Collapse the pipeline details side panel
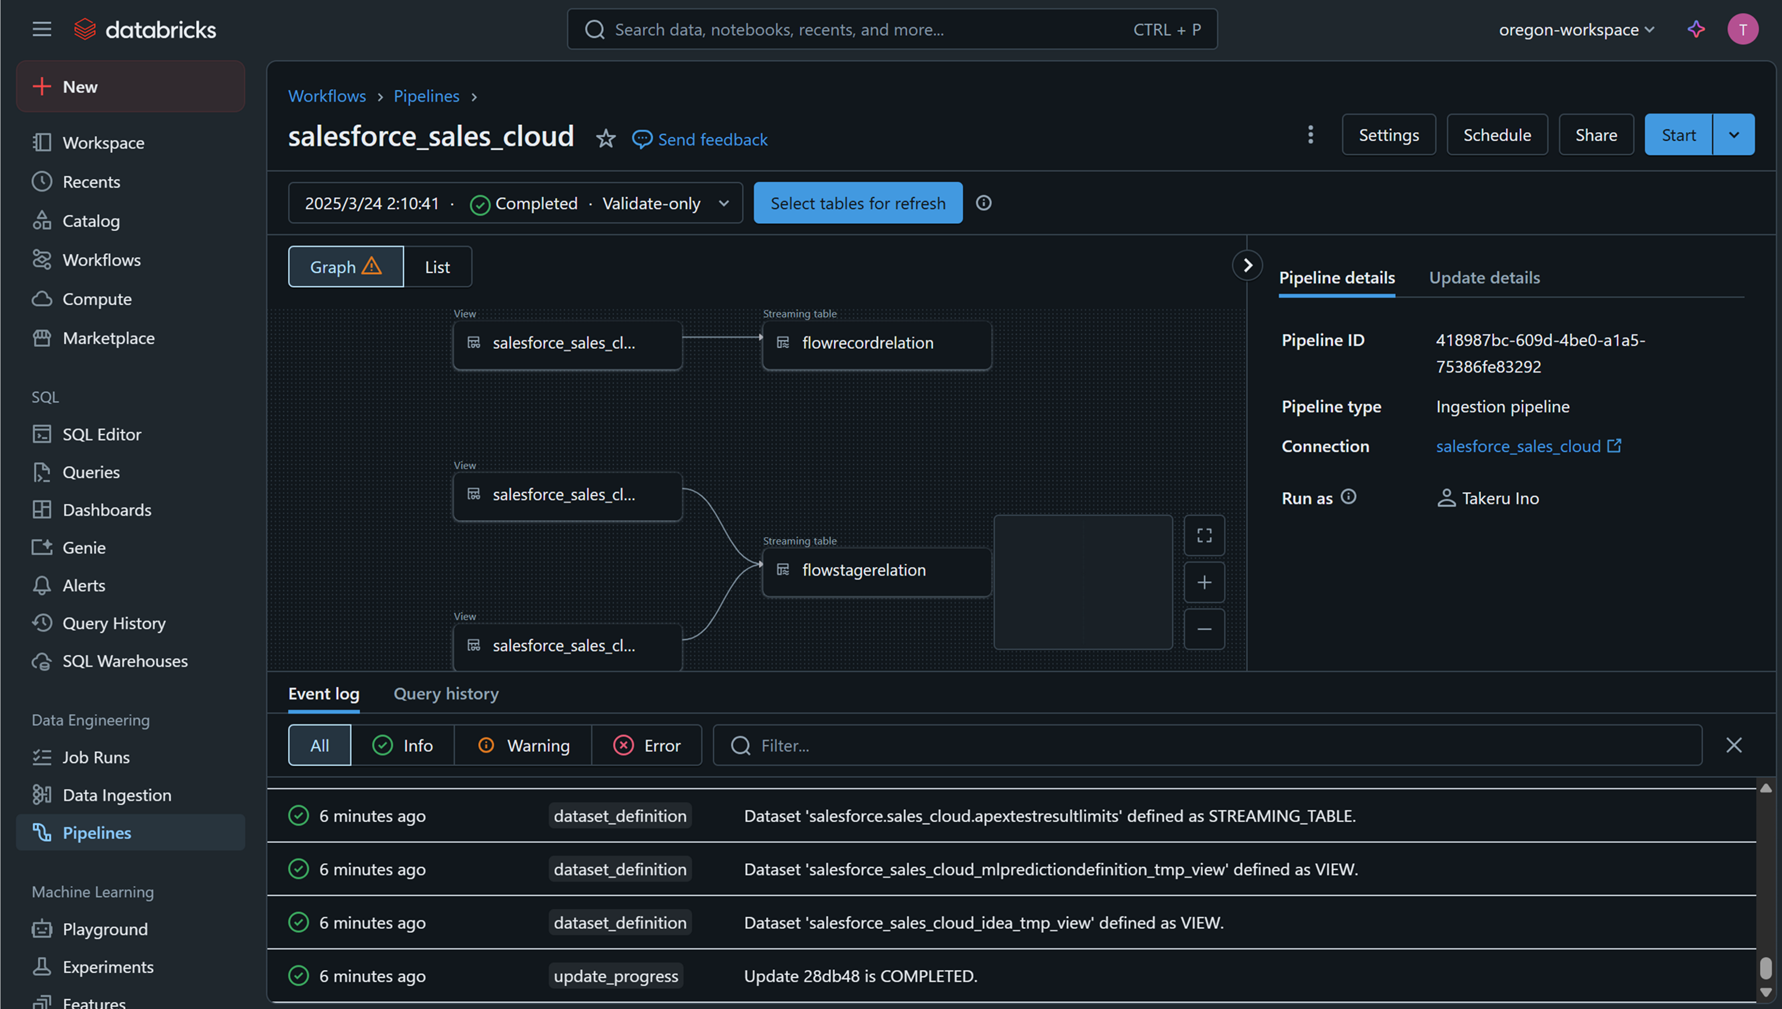This screenshot has width=1782, height=1009. (1247, 265)
